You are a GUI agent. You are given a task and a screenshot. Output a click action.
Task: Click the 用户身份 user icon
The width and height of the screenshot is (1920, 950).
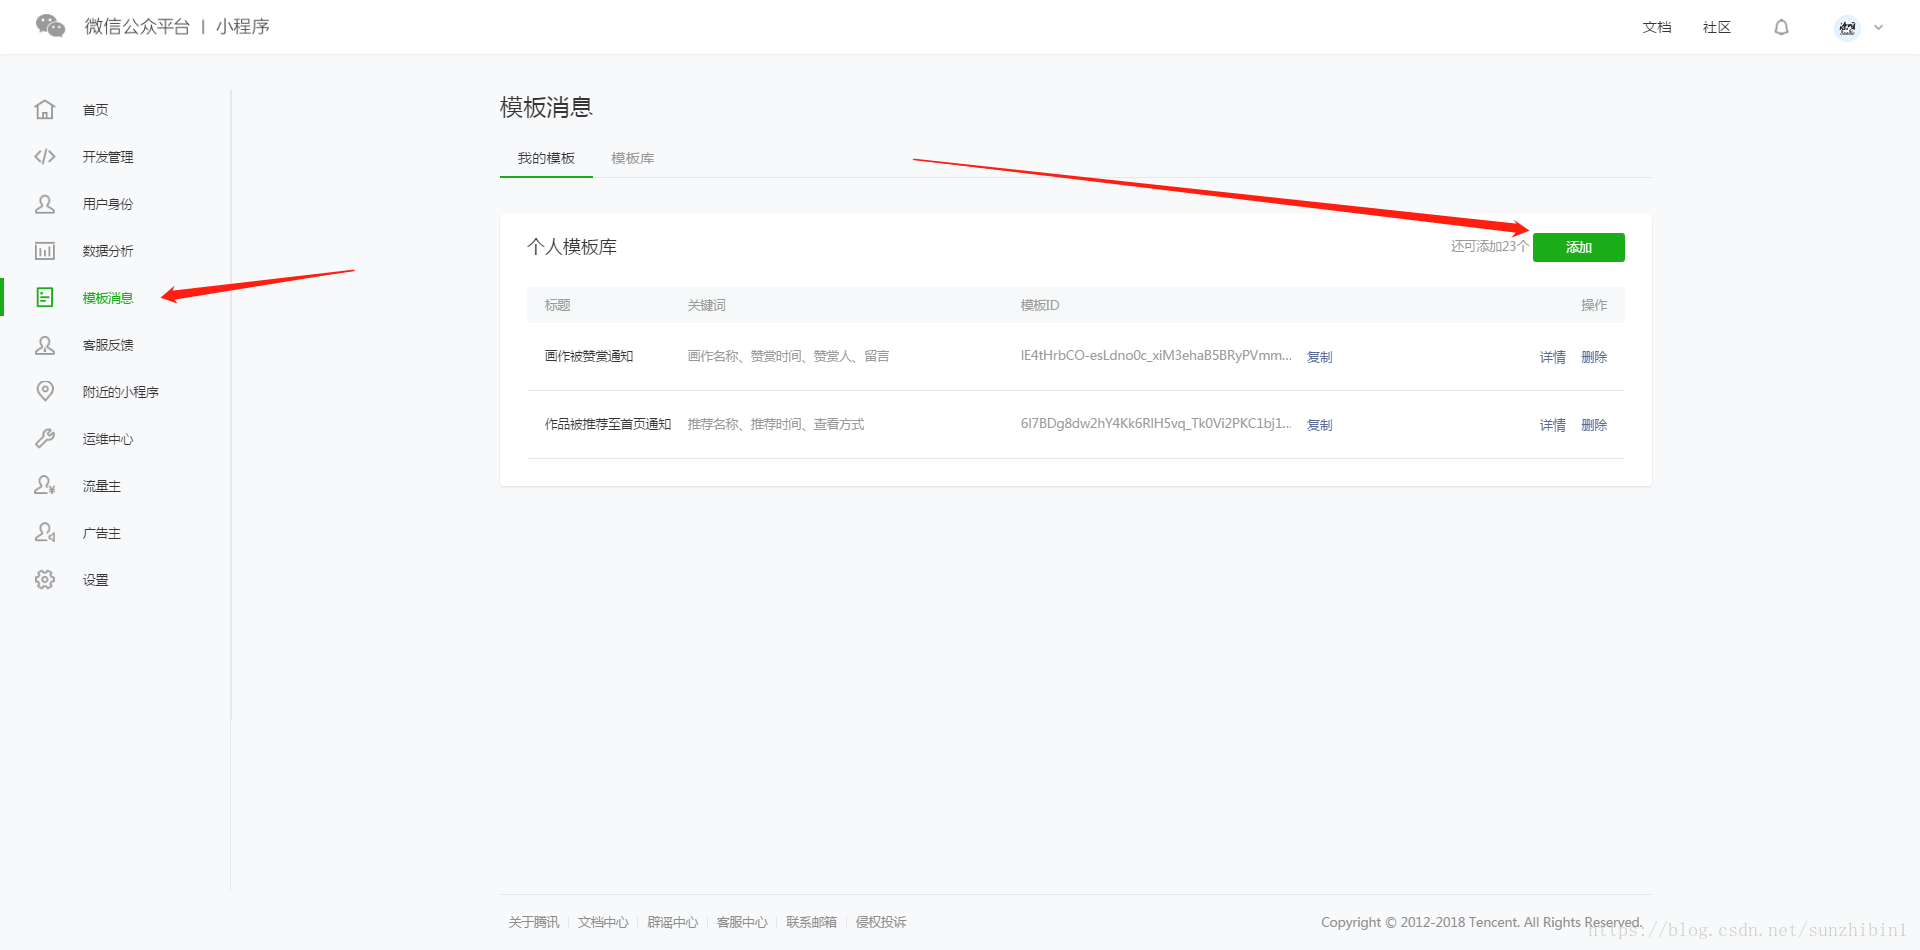click(45, 204)
